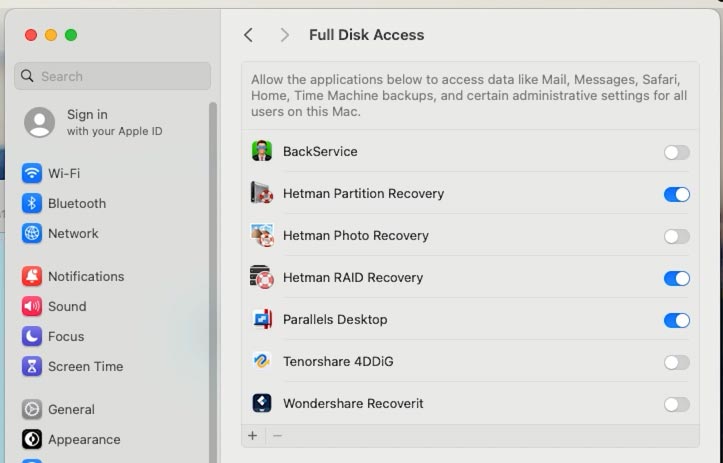Click the BackService app icon
723x463 pixels.
(262, 151)
